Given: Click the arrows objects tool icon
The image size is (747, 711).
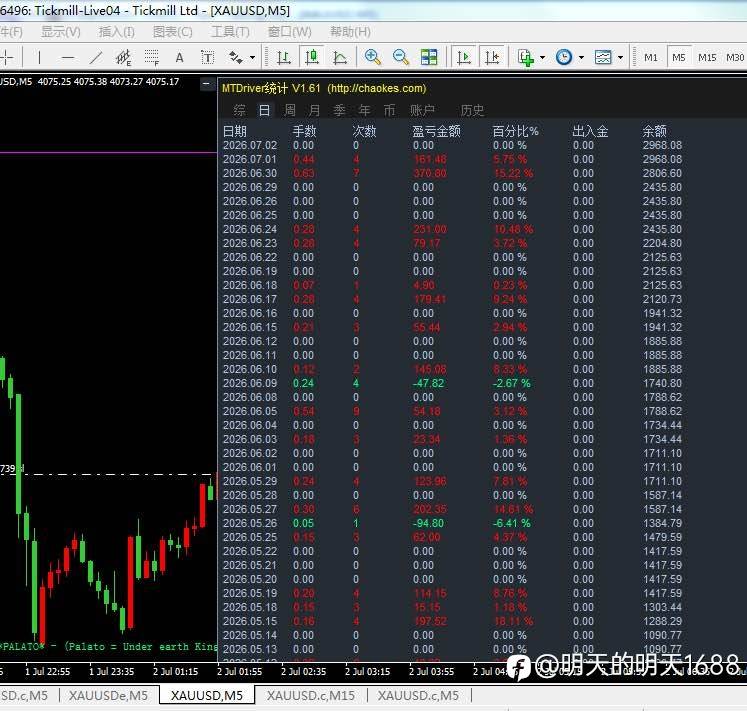Looking at the screenshot, I should point(236,58).
